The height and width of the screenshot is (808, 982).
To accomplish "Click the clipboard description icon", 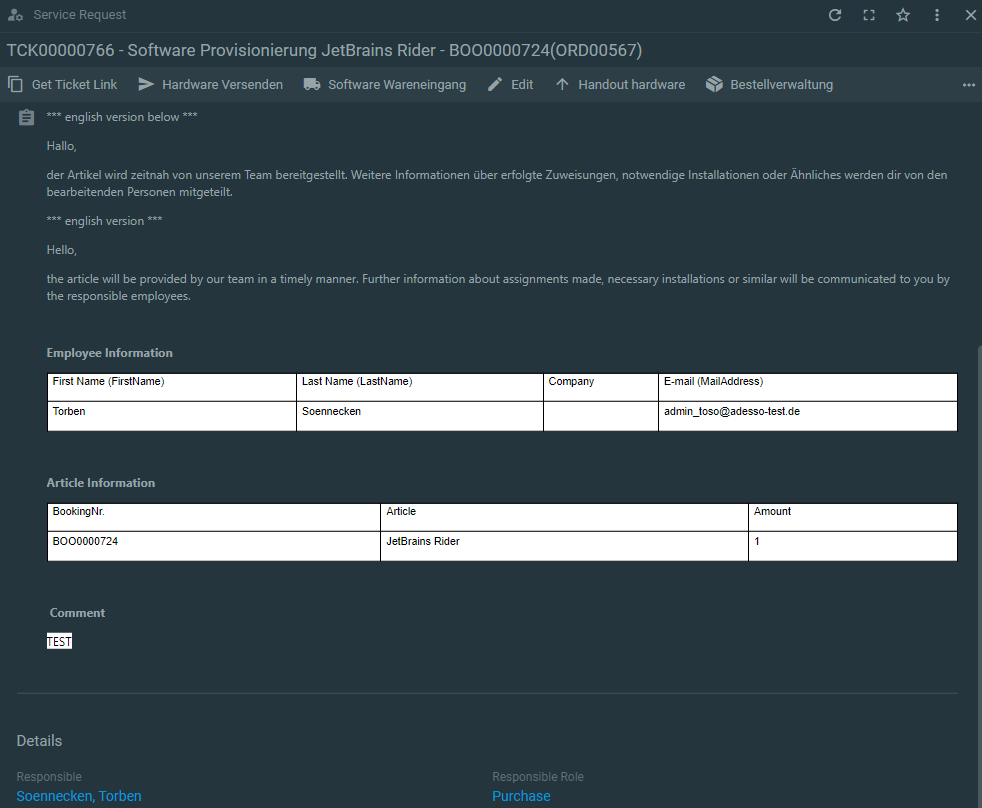I will point(26,117).
